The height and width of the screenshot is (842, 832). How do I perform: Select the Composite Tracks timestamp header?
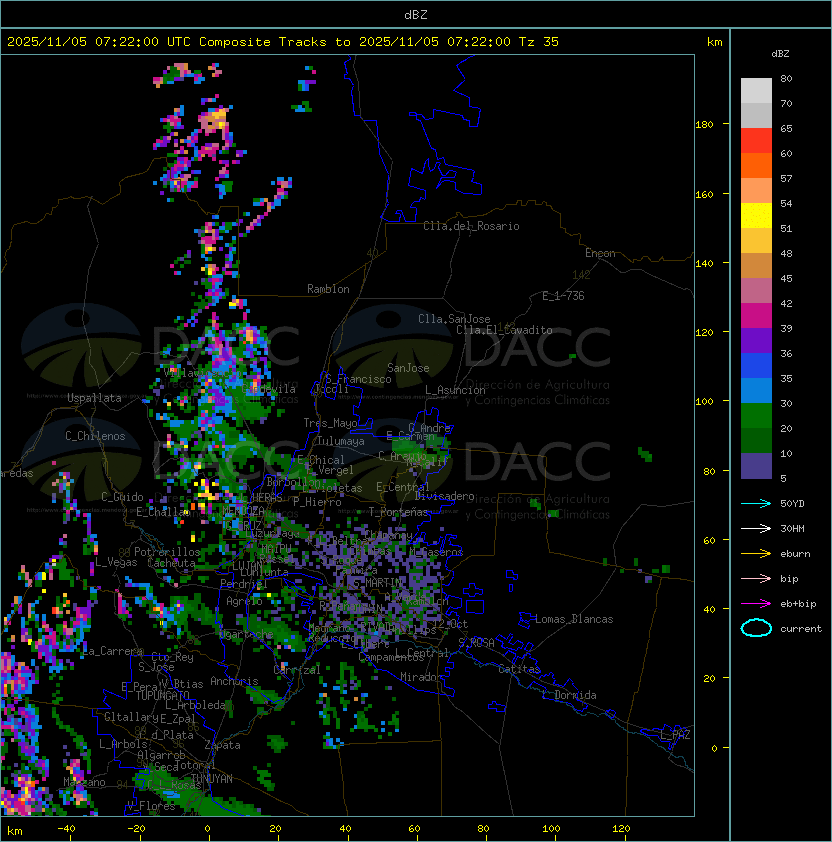coord(283,42)
